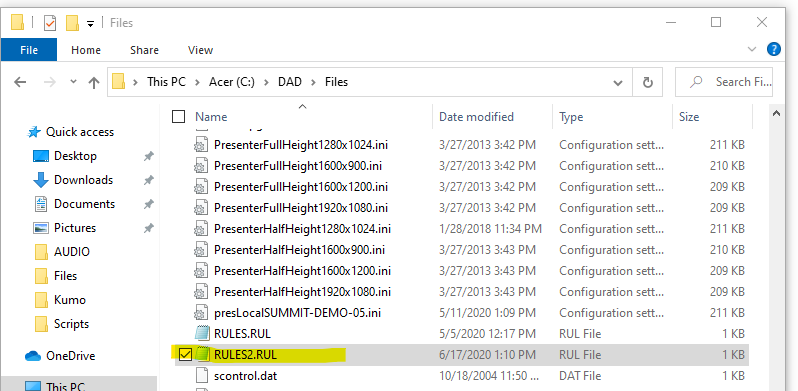Open the AUDIO folder in the sidebar

point(72,252)
